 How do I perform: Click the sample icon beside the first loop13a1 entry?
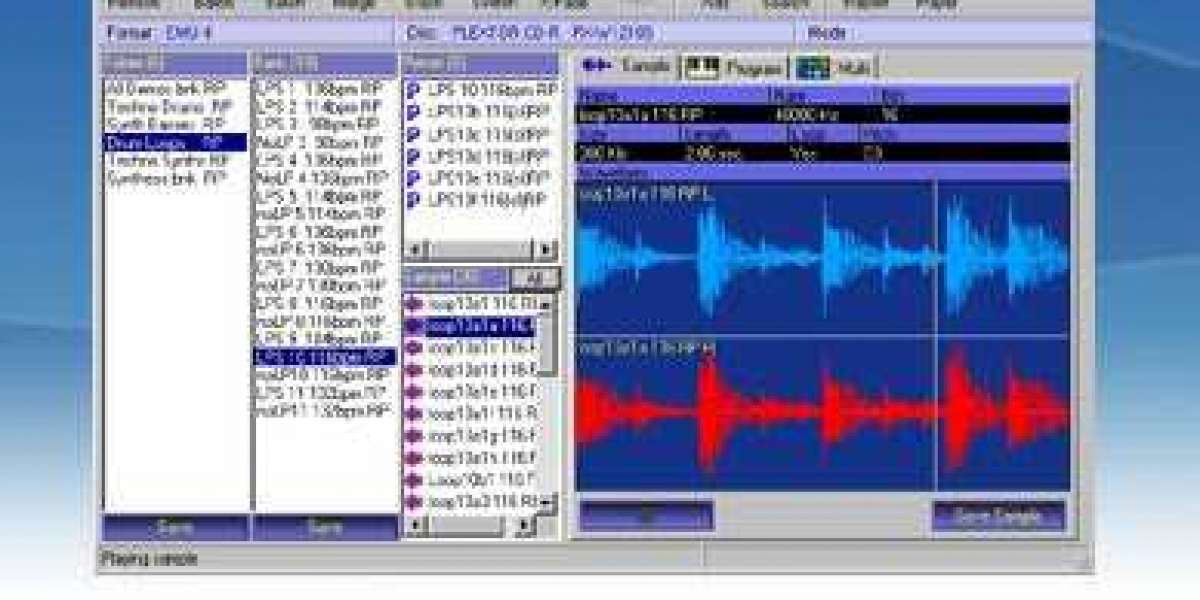(x=413, y=303)
